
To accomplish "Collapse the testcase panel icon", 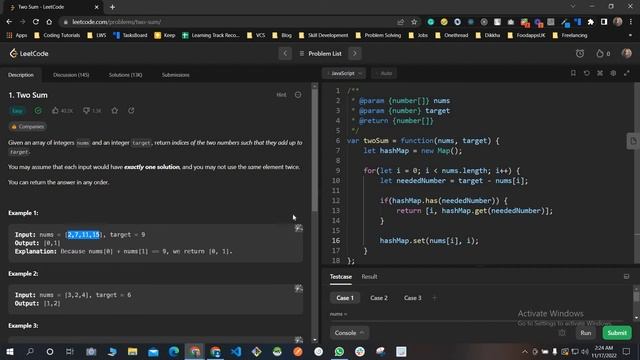I will coord(627,277).
